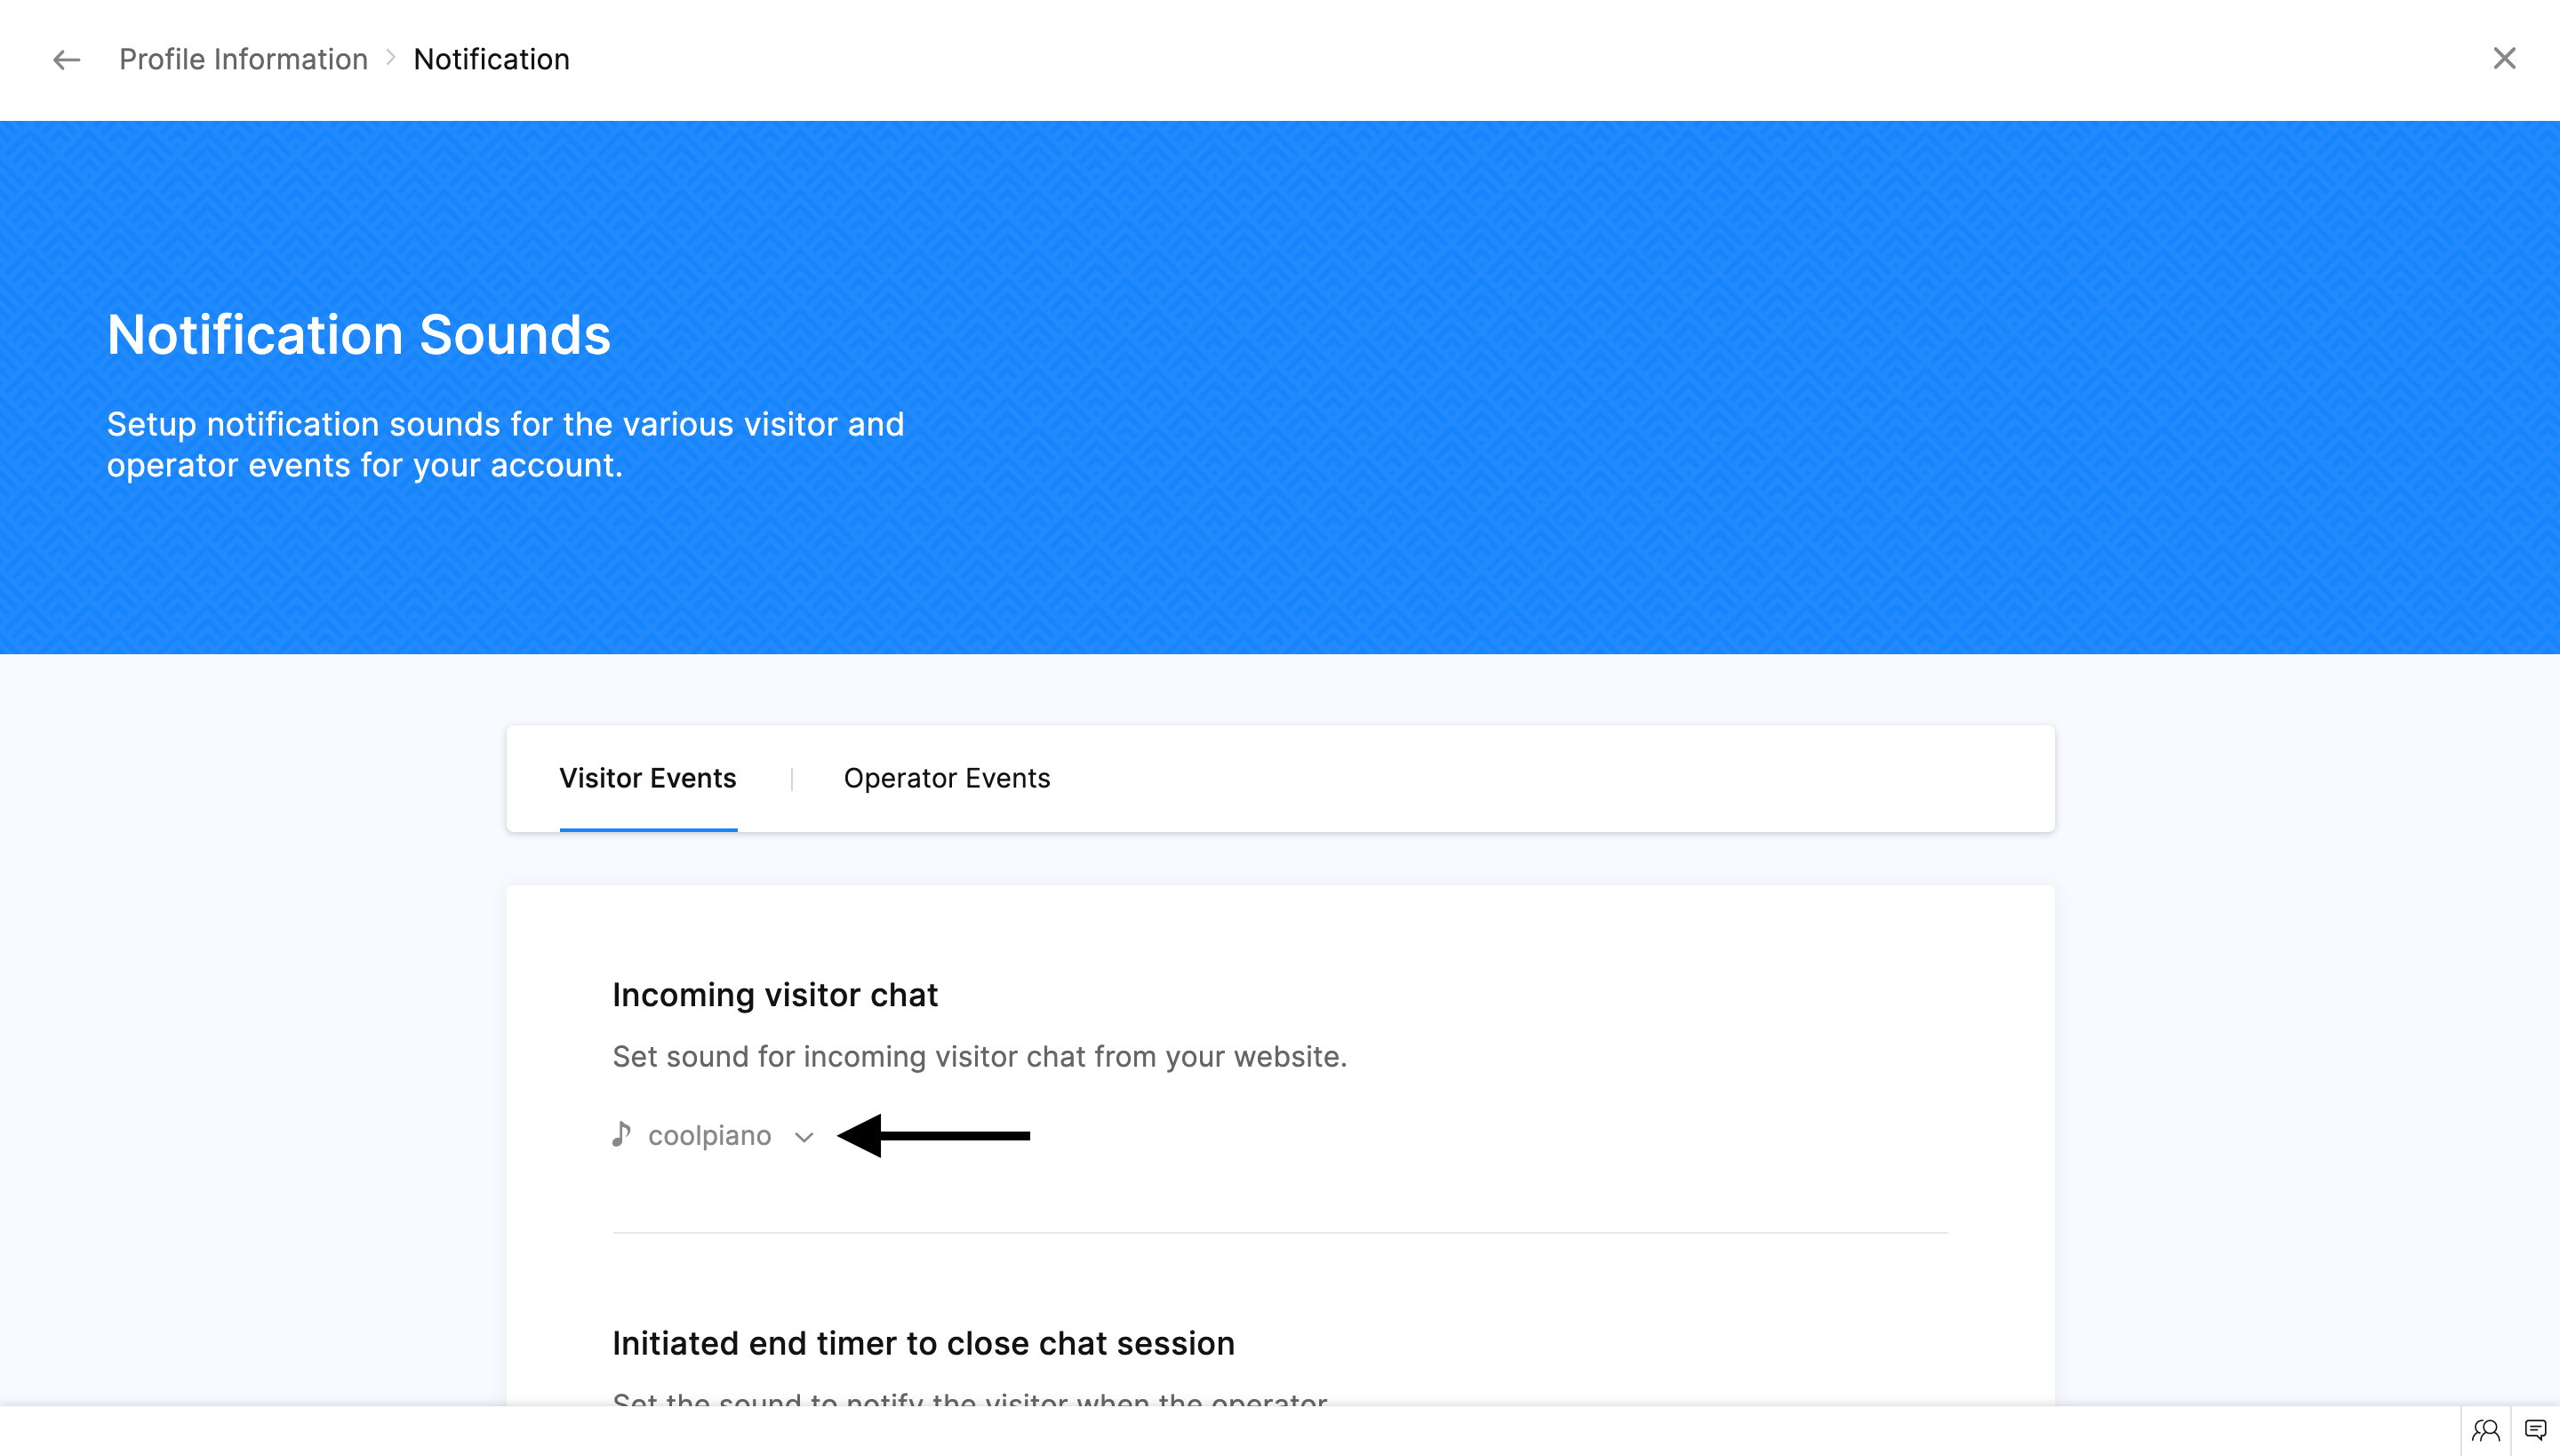Click the Notification Sounds banner heading
This screenshot has height=1456, width=2560.
(x=358, y=334)
